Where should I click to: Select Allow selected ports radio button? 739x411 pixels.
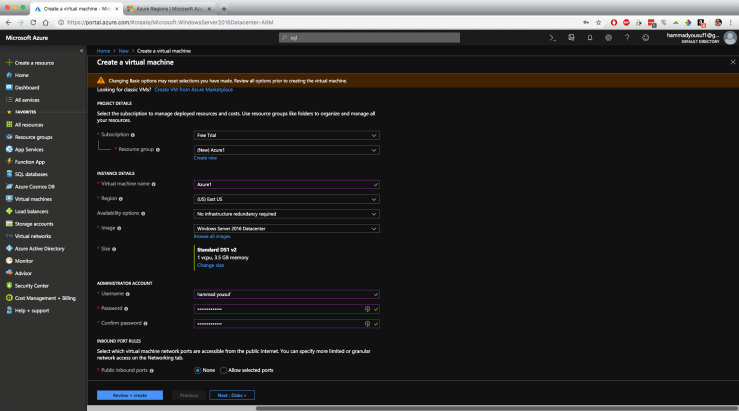[223, 370]
